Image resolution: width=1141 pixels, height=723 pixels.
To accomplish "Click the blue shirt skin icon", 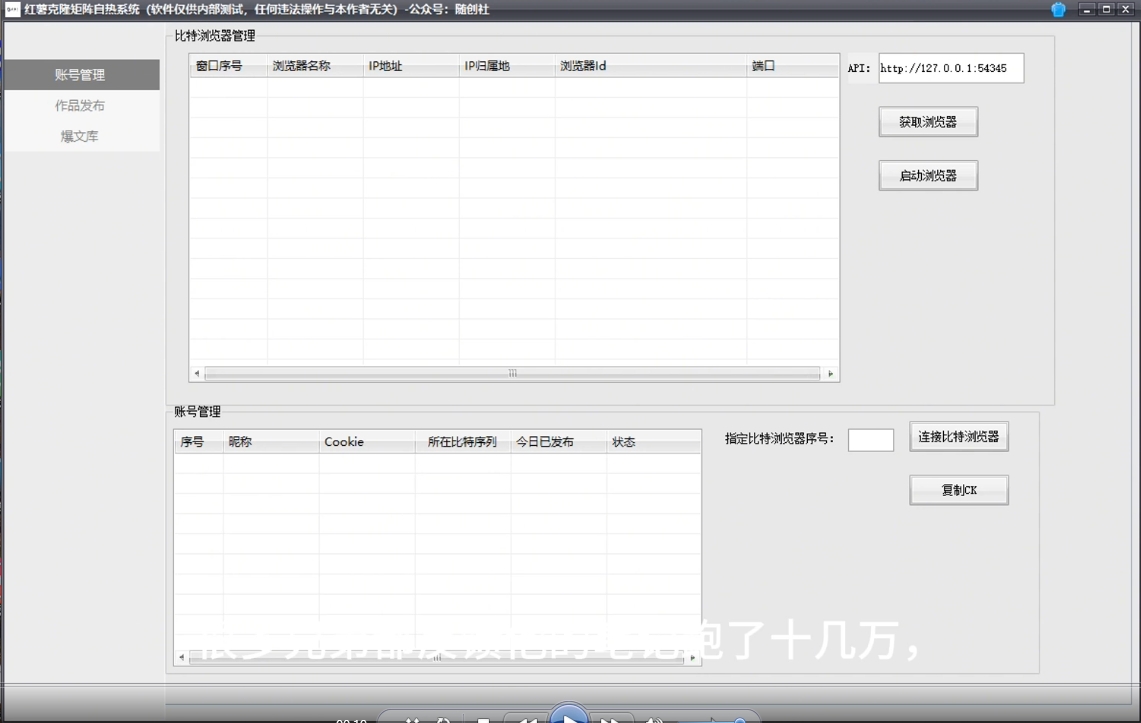I will (x=1058, y=9).
